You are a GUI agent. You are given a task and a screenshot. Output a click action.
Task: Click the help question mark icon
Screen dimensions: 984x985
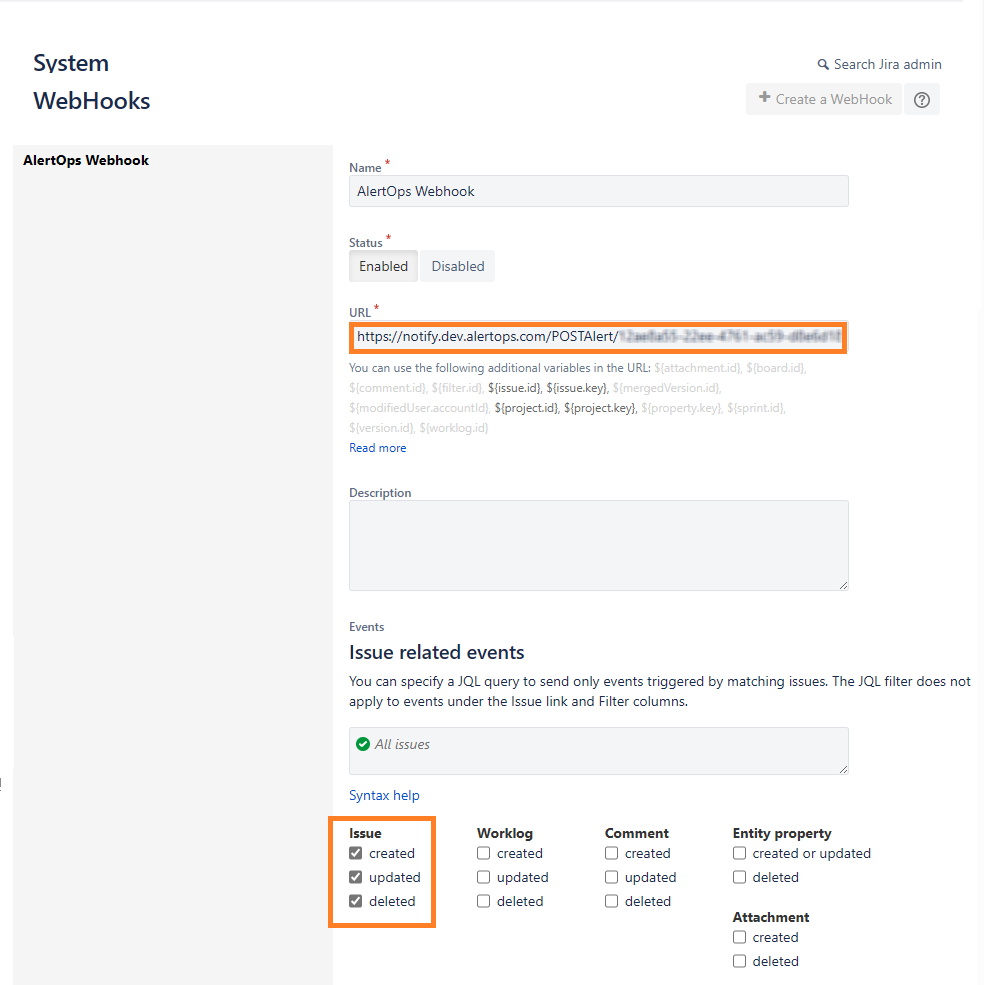[922, 100]
